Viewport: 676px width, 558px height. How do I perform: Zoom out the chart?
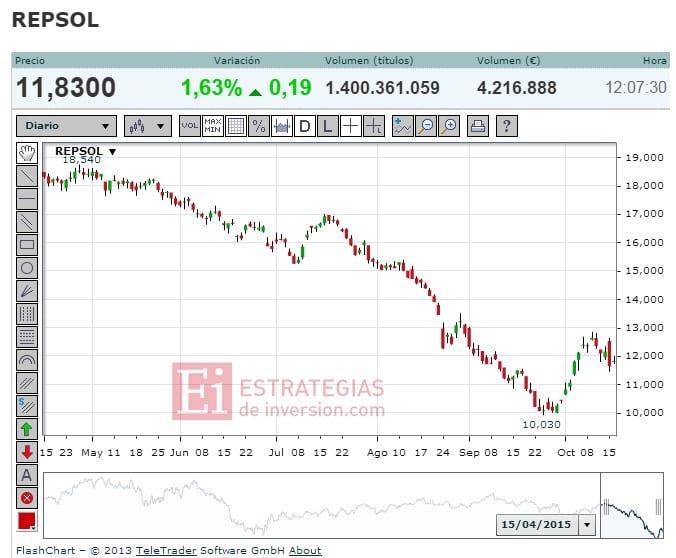point(426,126)
